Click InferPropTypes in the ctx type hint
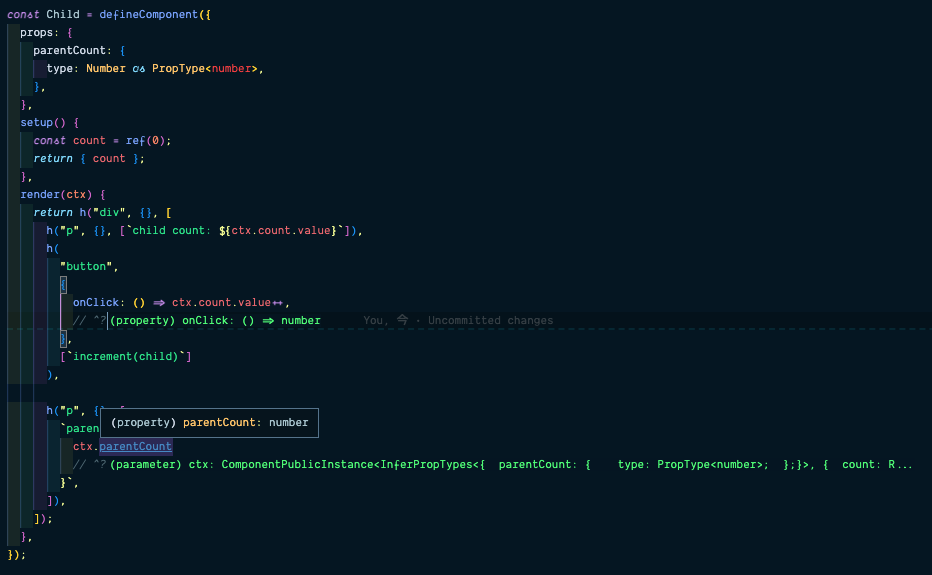Viewport: 932px width, 575px height. click(427, 464)
